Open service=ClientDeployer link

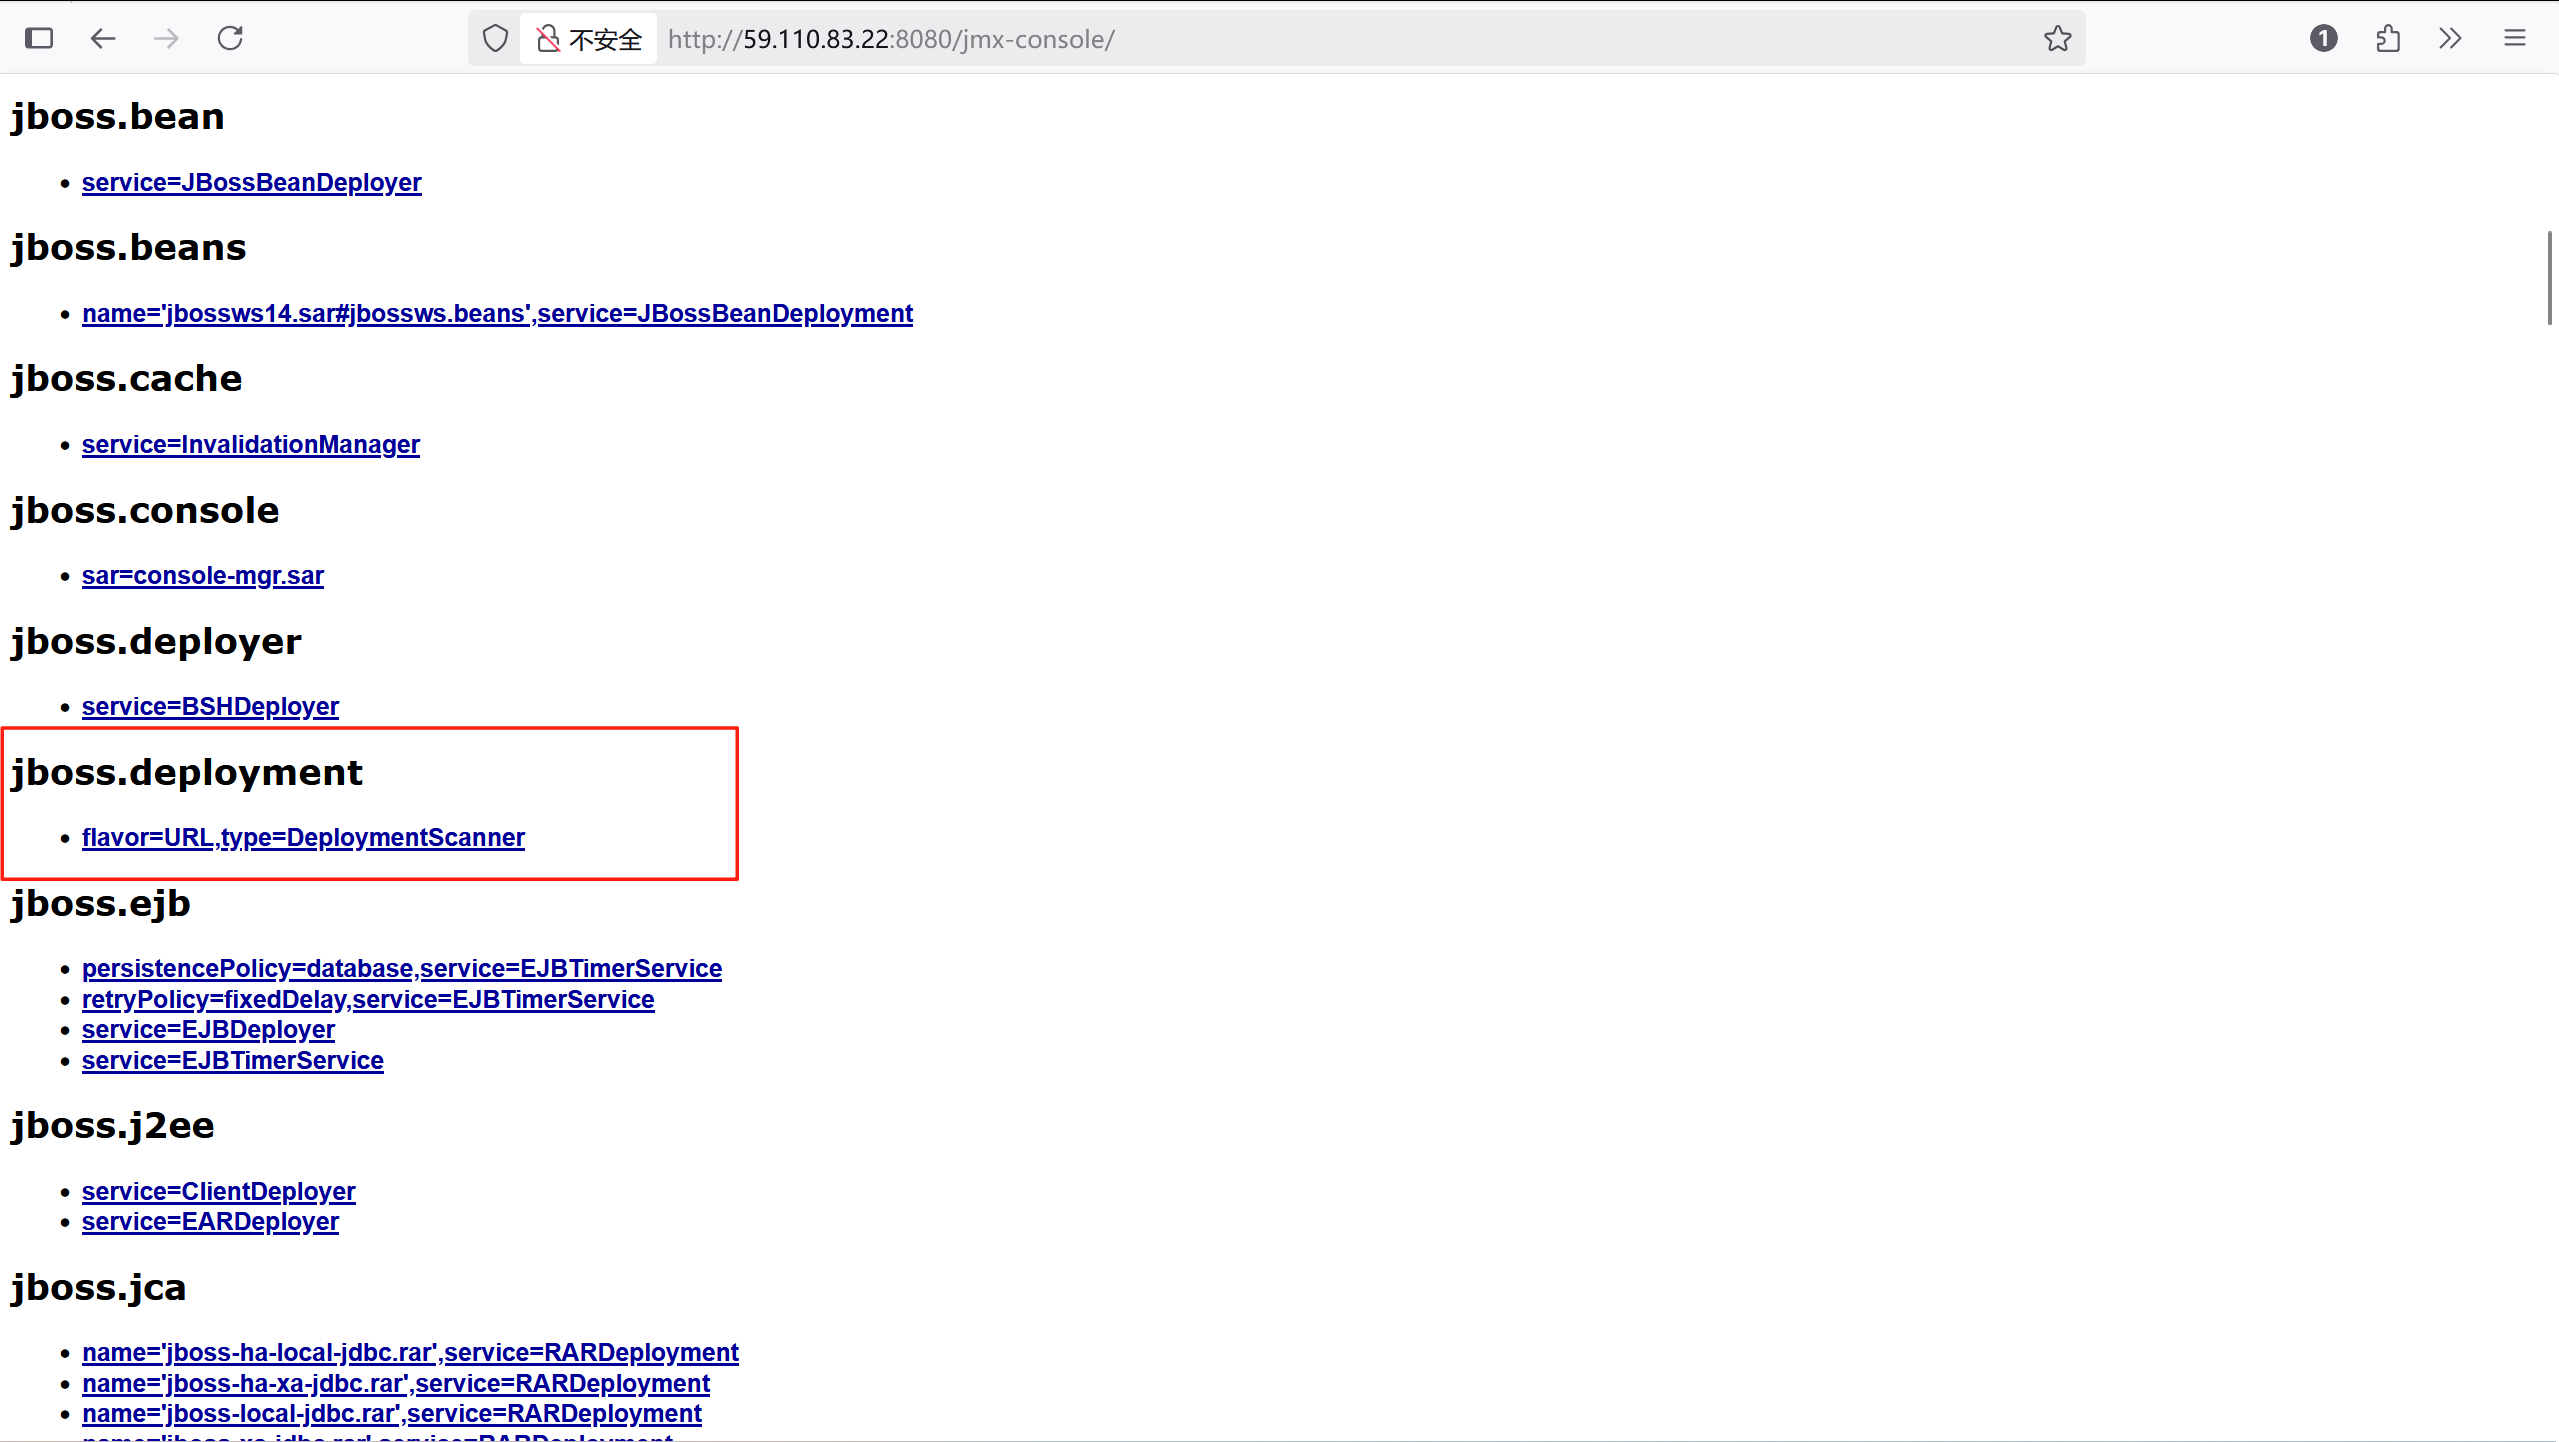pos(218,1192)
